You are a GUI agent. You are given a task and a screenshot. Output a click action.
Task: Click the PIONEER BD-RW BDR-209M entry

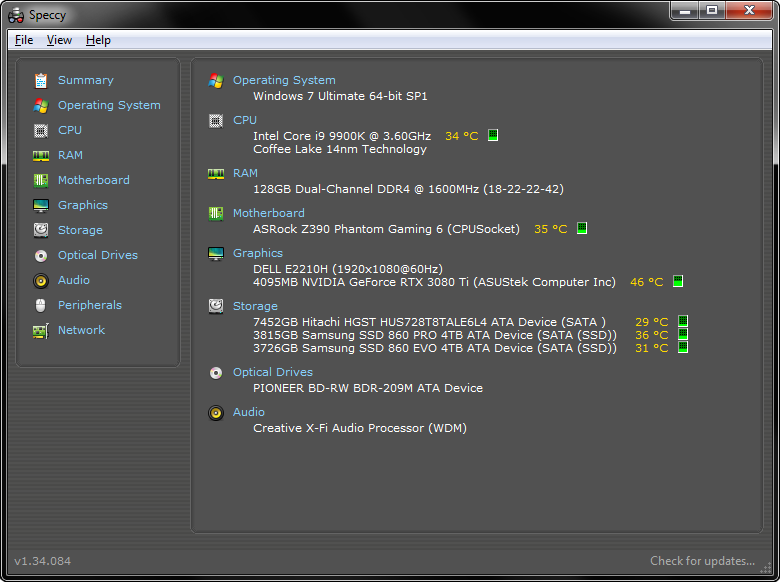click(368, 388)
